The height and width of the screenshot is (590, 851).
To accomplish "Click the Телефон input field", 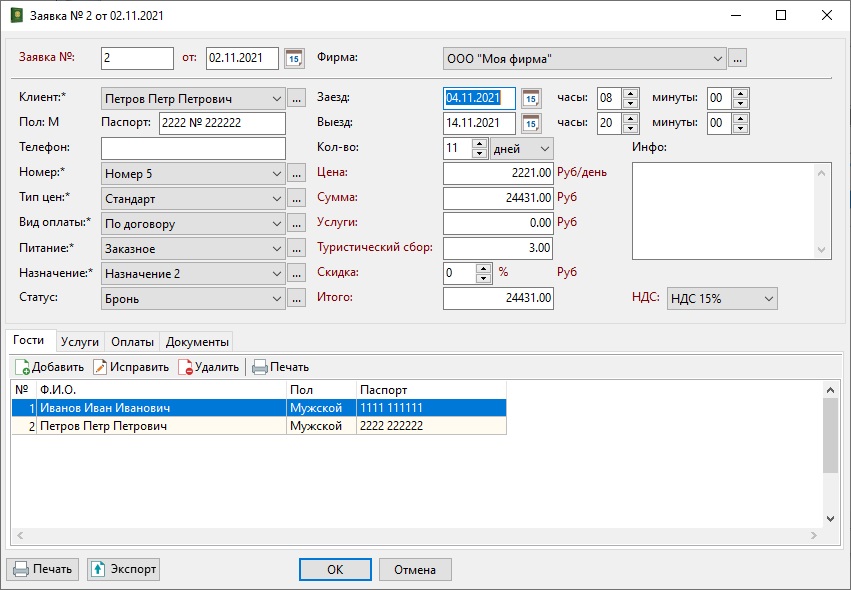I will (x=193, y=148).
